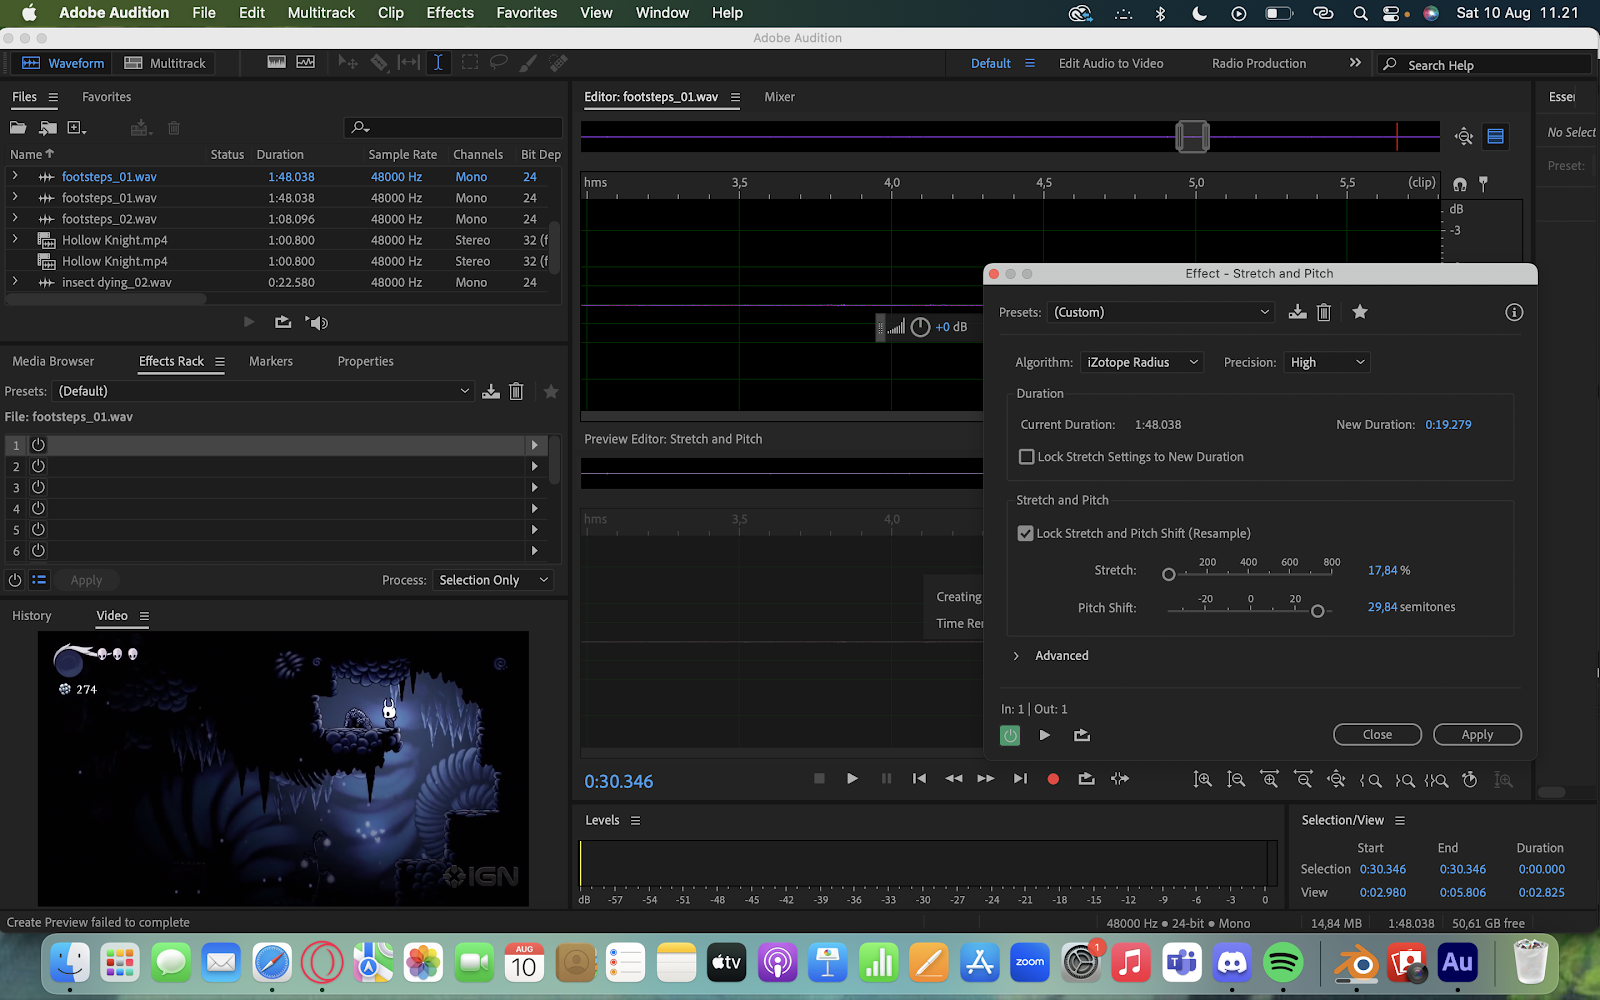Viewport: 1600px width, 1000px height.
Task: Click Close in Stretch and Pitch dialog
Action: [x=1377, y=735]
